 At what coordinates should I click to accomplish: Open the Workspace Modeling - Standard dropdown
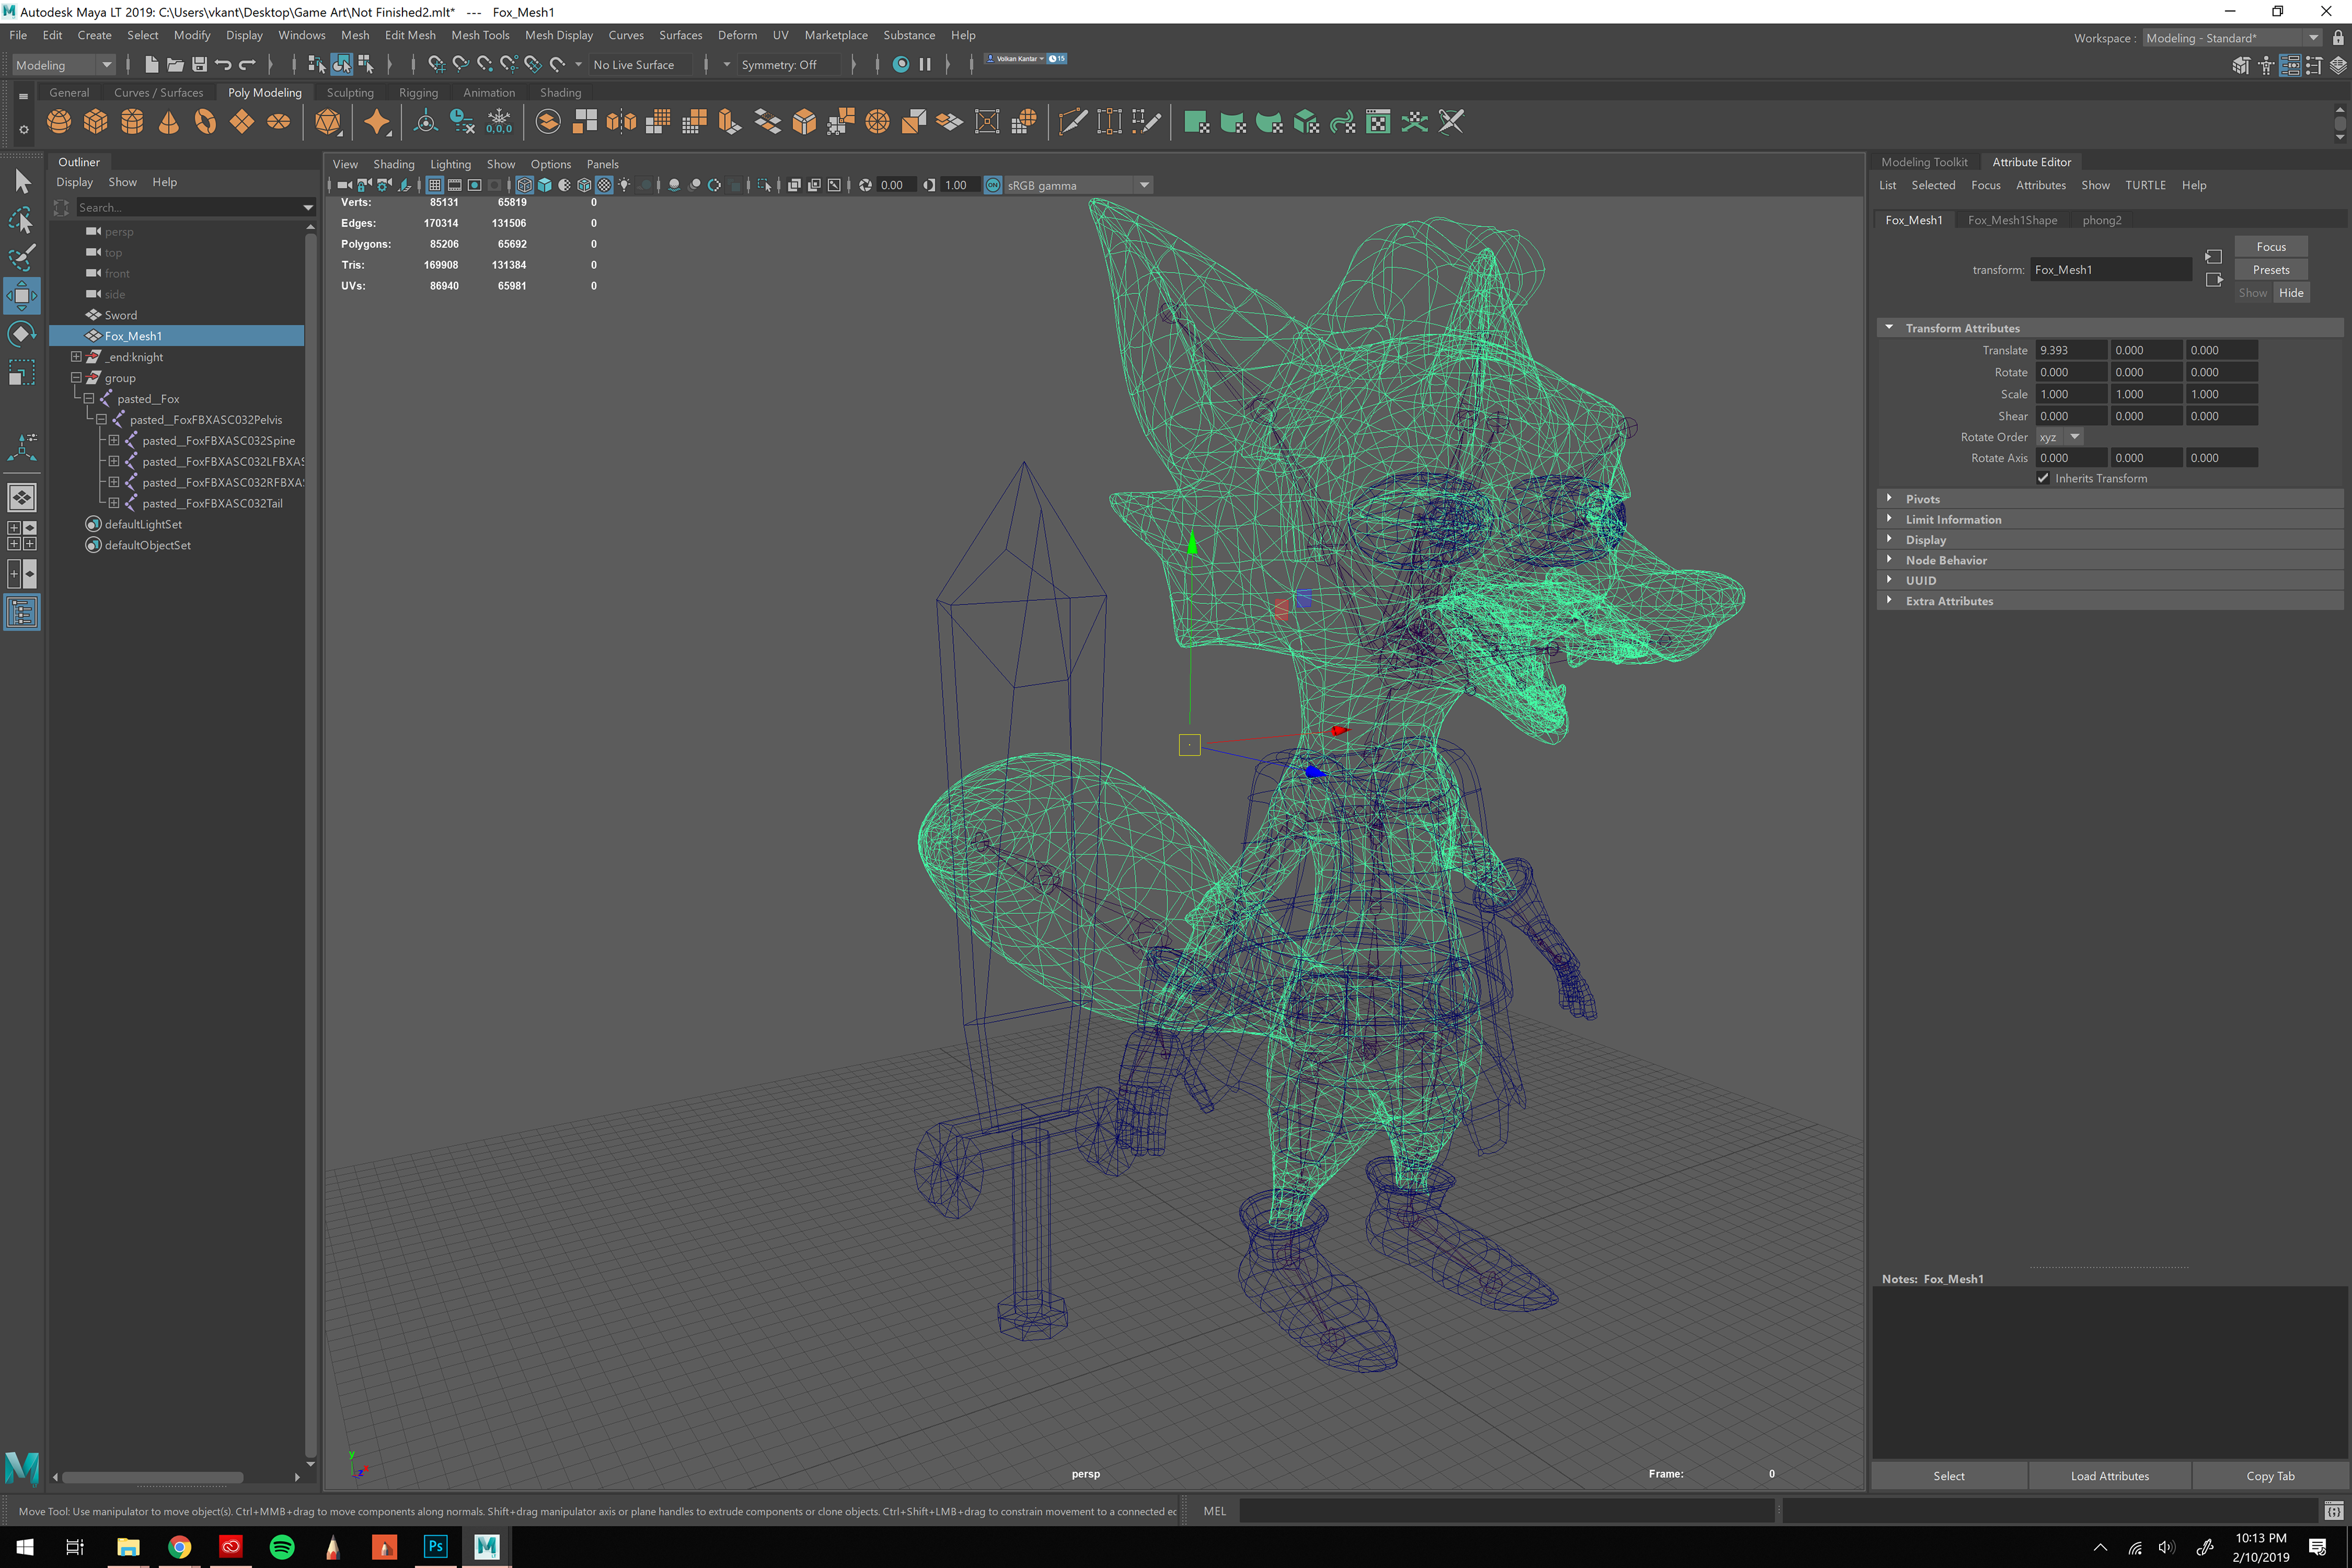click(x=2232, y=38)
